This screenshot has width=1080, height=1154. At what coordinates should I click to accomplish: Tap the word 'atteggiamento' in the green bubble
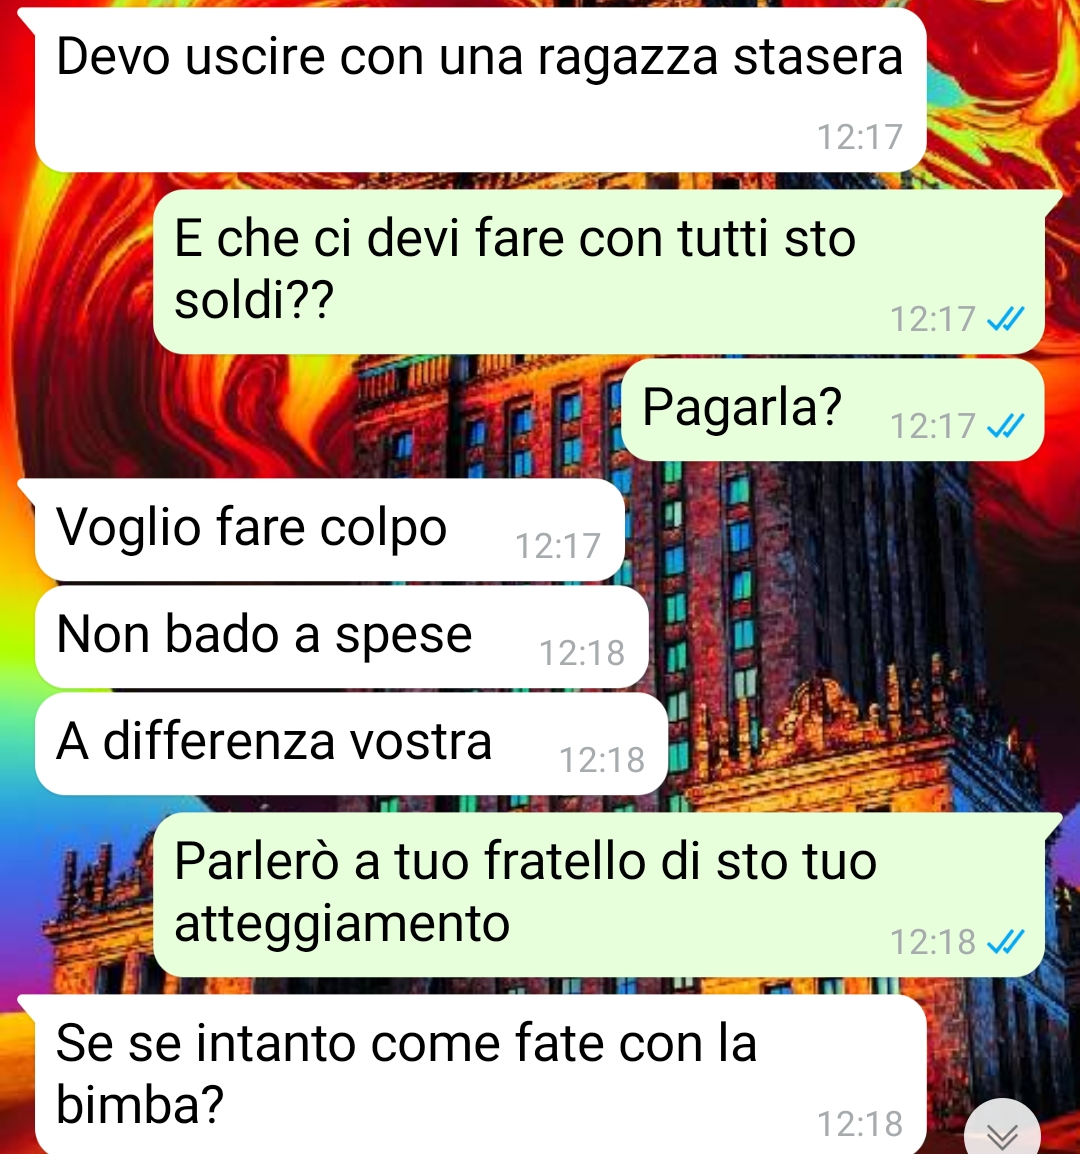pos(342,924)
